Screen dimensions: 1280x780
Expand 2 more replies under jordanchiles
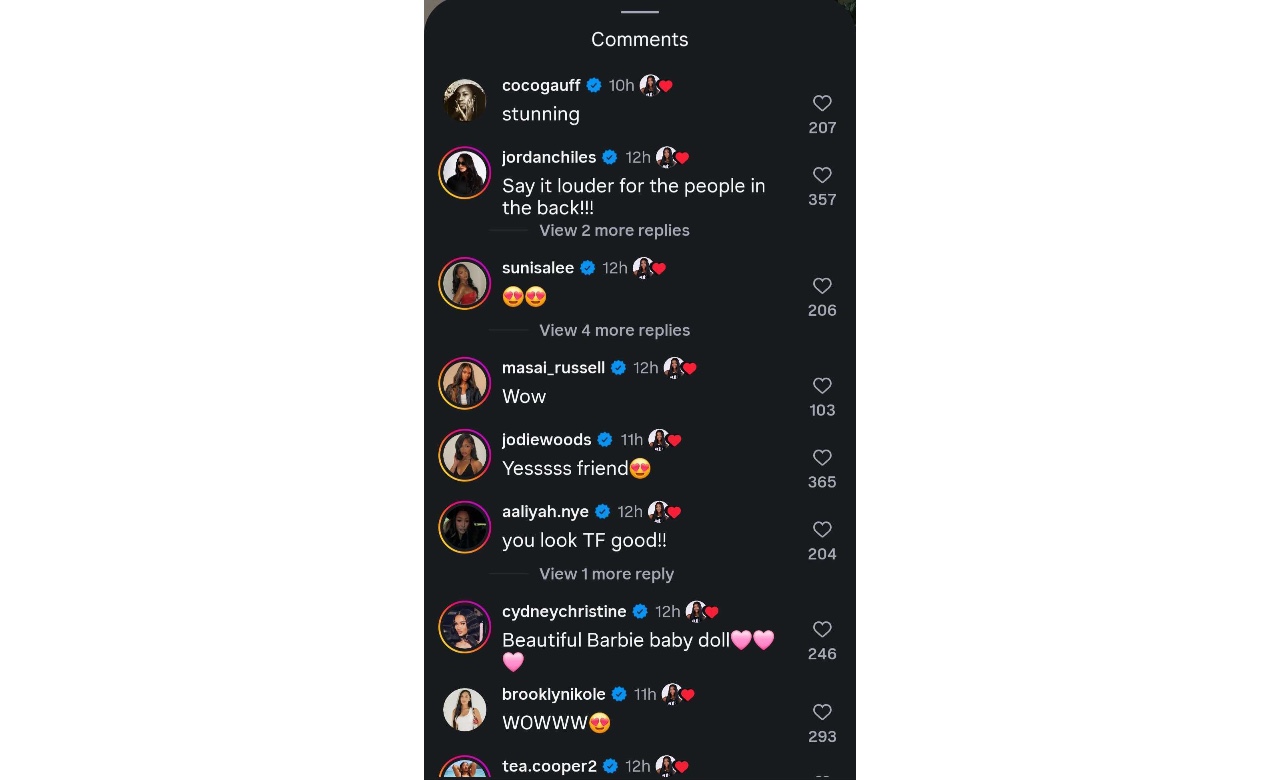click(x=614, y=231)
